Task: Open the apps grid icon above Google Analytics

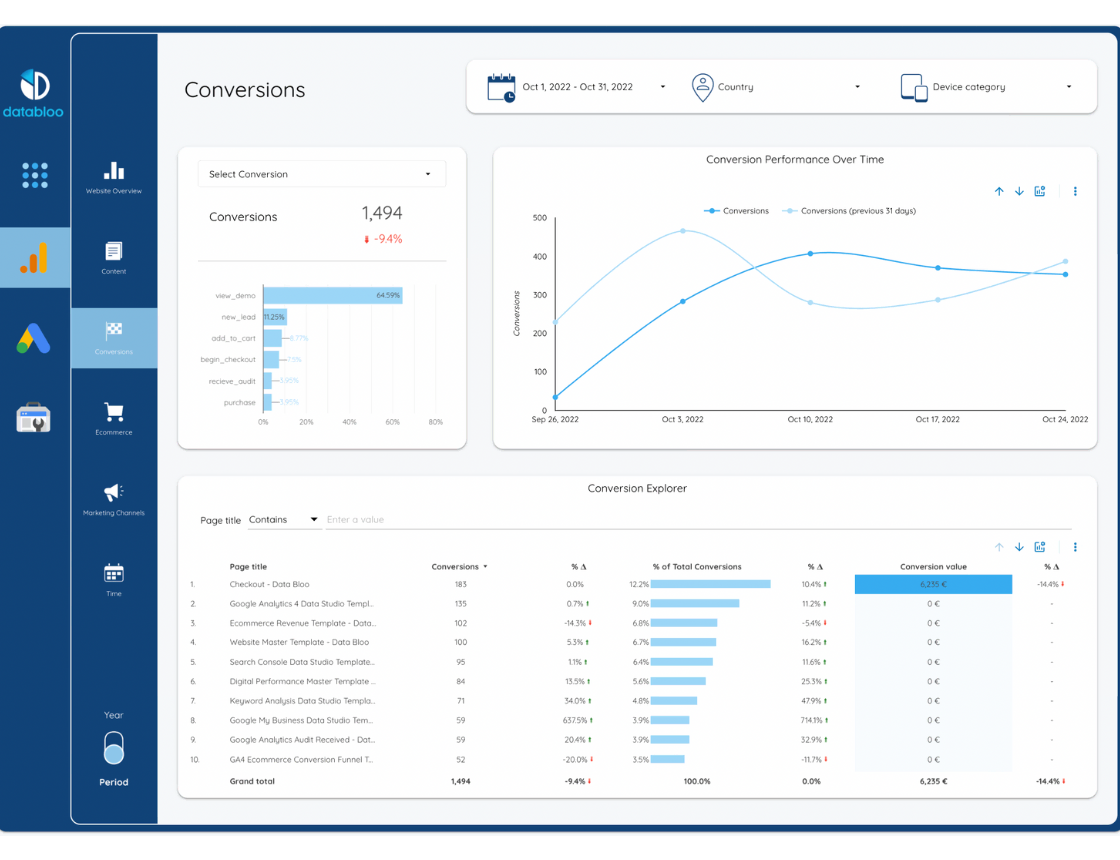Action: (34, 175)
